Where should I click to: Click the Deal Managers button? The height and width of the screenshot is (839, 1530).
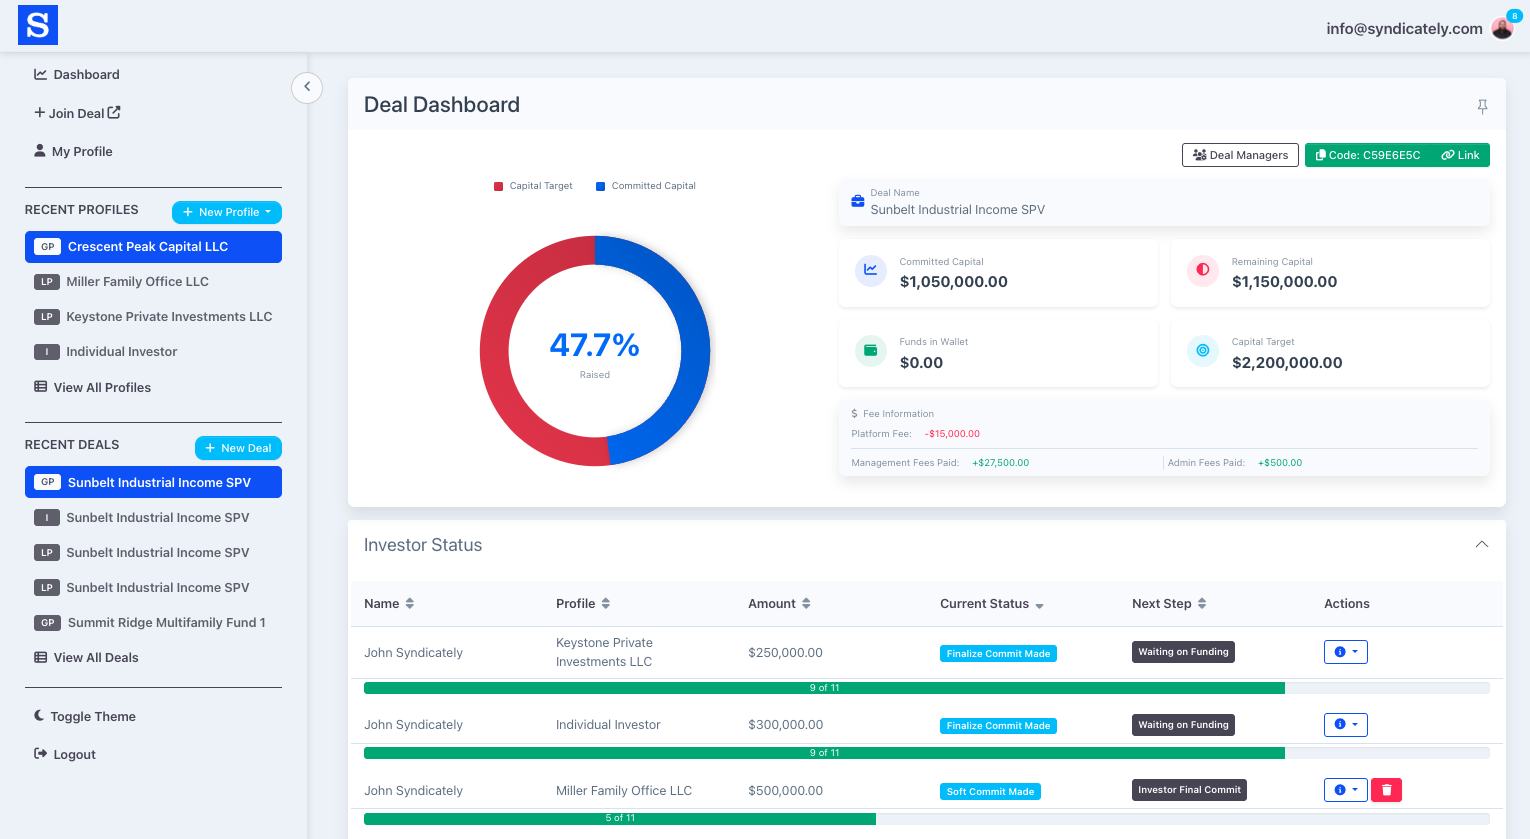tap(1240, 155)
